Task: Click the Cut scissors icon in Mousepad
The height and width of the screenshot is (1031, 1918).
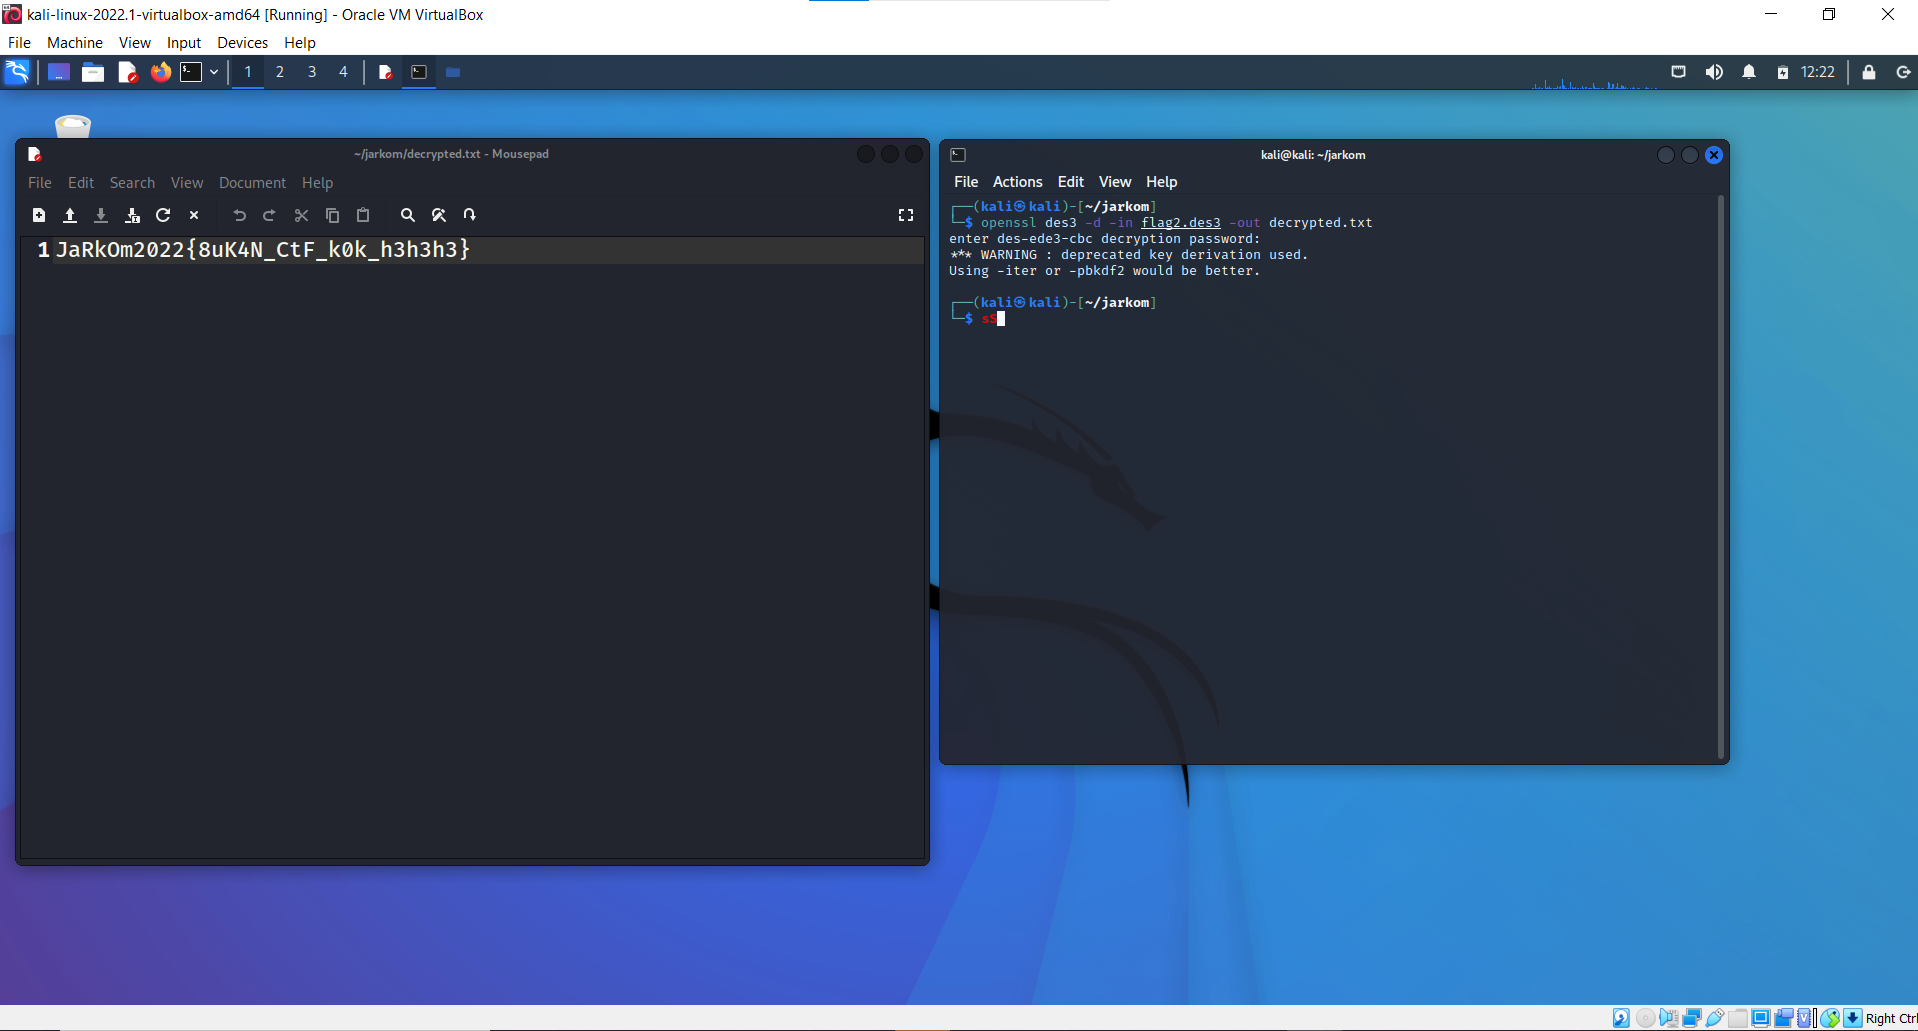Action: (x=301, y=215)
